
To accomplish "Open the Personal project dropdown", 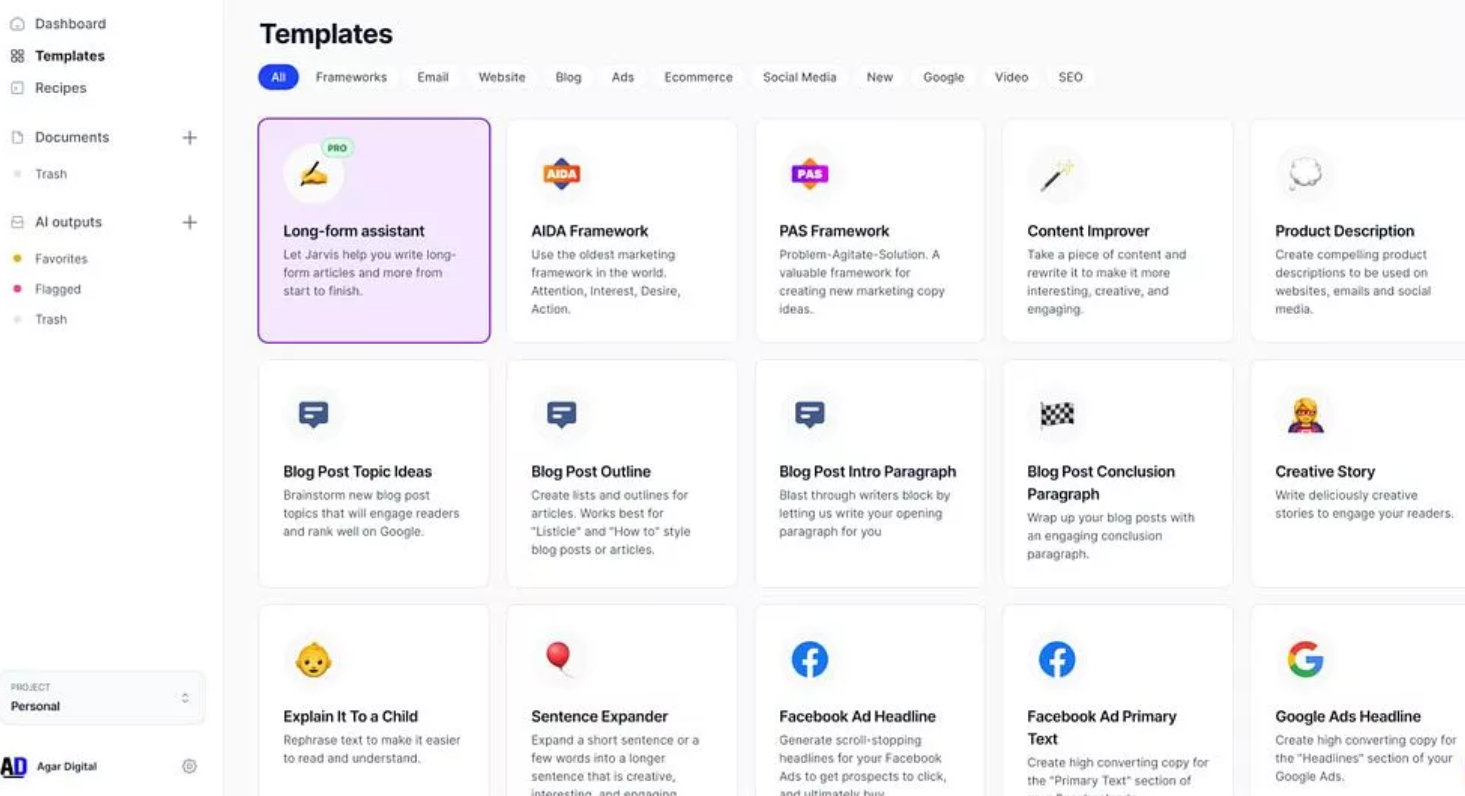I will click(103, 697).
